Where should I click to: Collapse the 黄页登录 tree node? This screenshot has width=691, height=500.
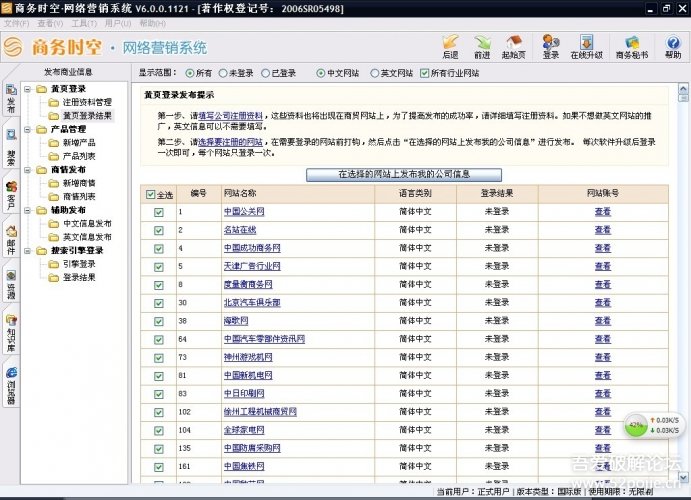pyautogui.click(x=28, y=89)
